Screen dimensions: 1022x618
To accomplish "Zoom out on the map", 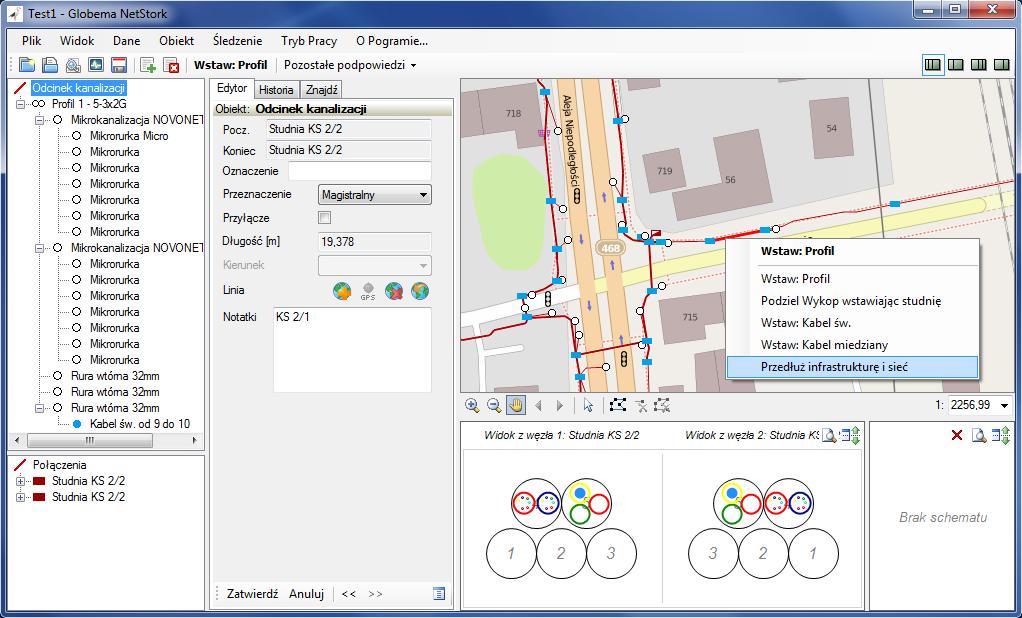I will pyautogui.click(x=494, y=405).
